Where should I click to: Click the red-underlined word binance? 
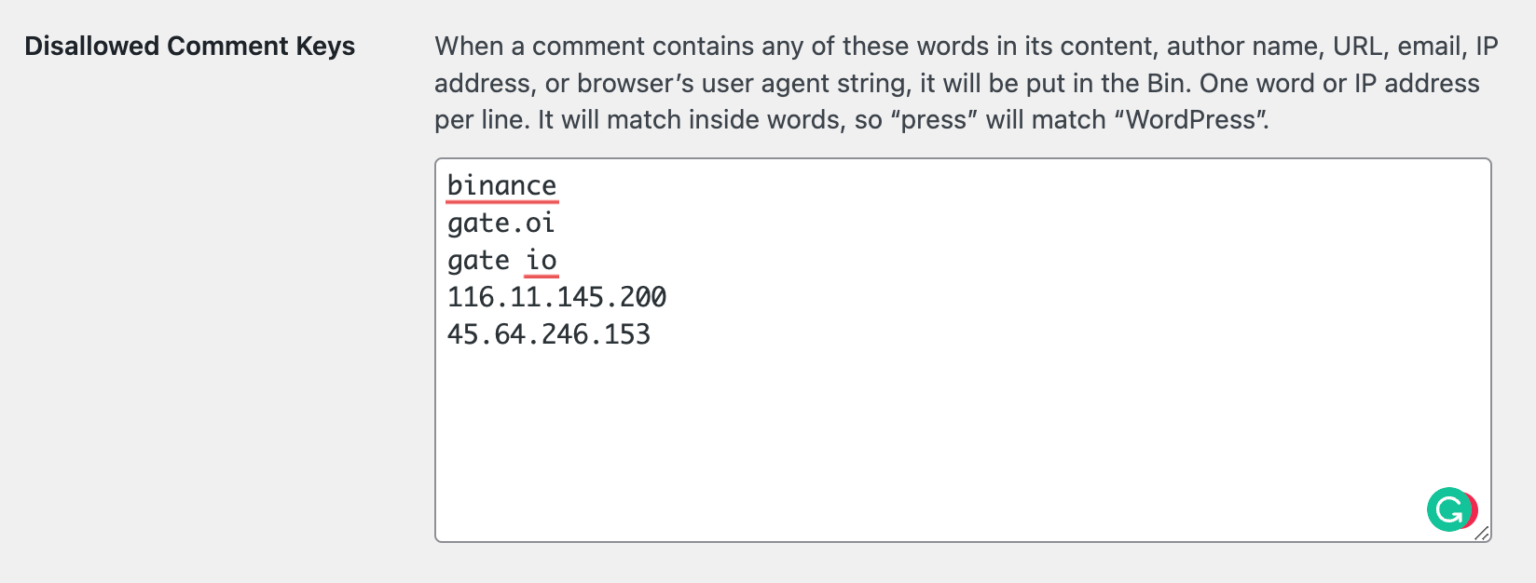click(503, 185)
